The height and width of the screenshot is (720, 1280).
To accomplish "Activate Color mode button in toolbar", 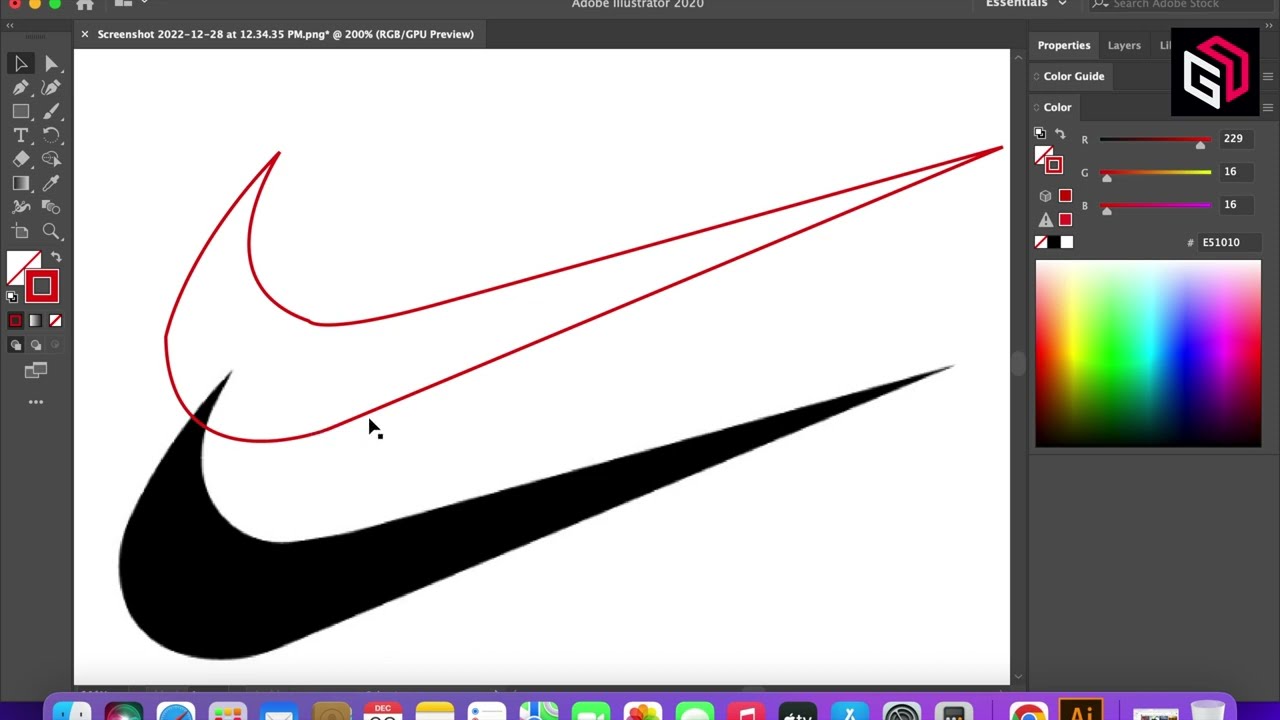I will coord(15,321).
